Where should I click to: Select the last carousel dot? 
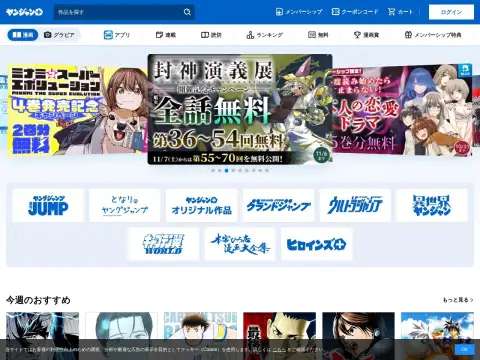tap(267, 170)
